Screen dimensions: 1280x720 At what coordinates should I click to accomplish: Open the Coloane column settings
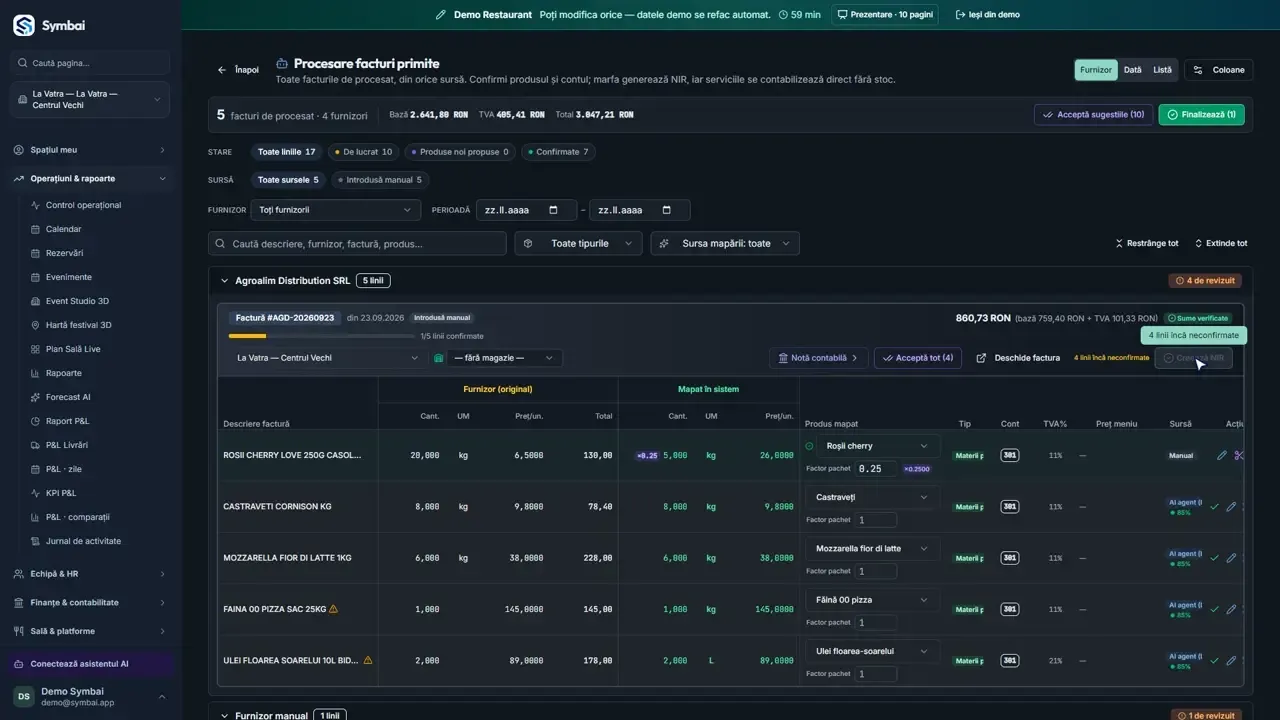pyautogui.click(x=1218, y=70)
